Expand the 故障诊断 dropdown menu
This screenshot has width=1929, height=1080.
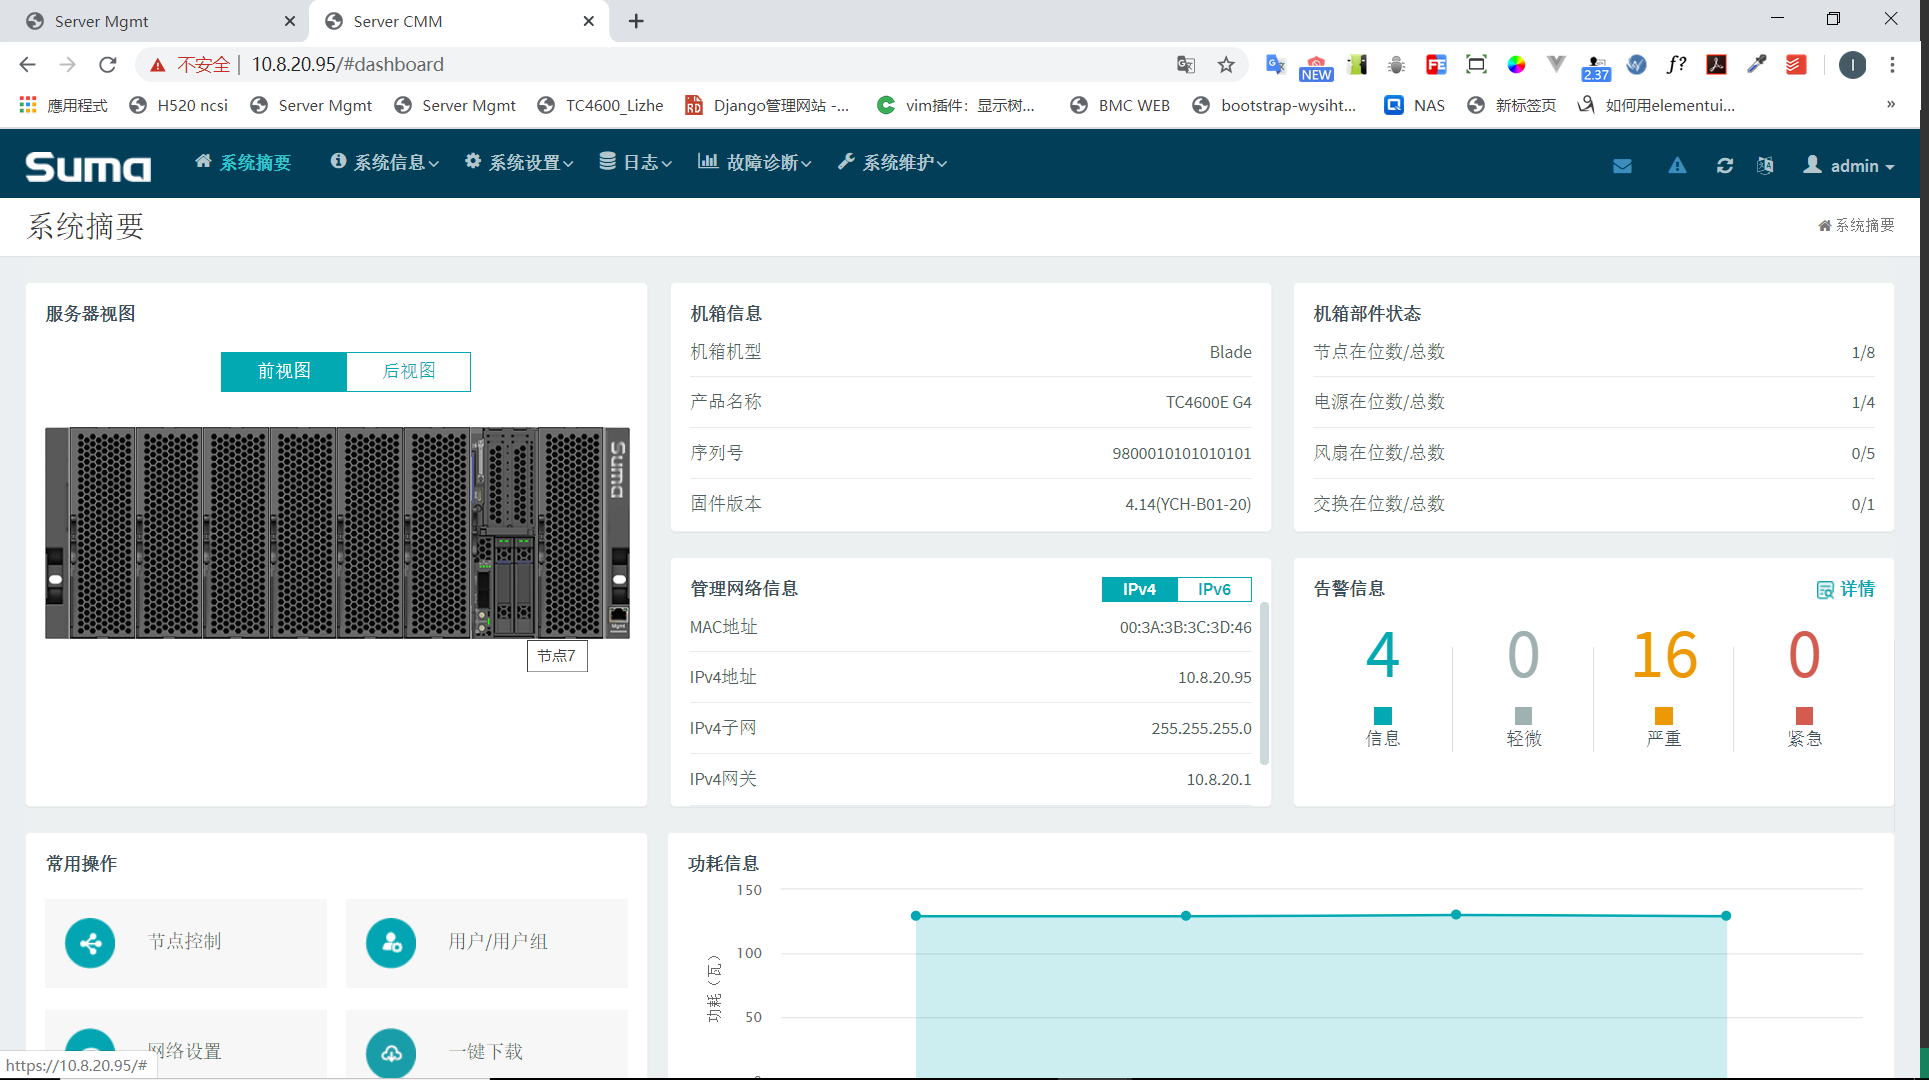(x=755, y=162)
